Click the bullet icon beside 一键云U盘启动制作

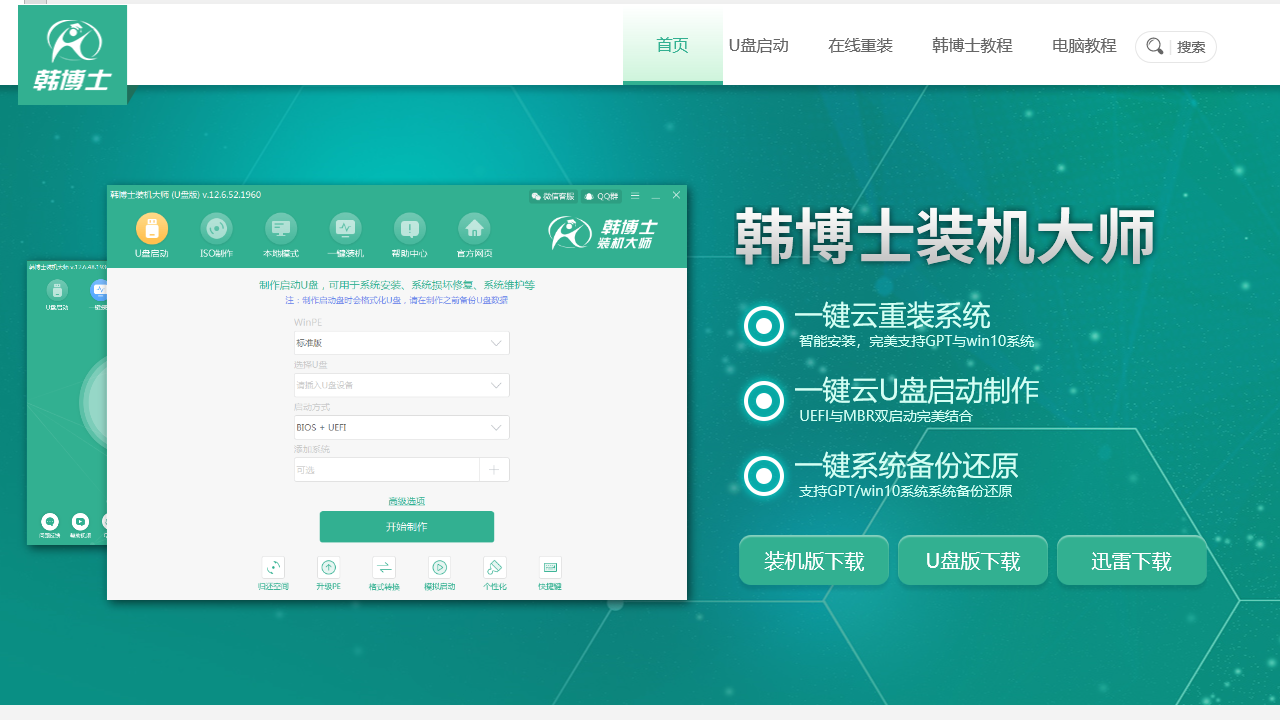pos(764,401)
